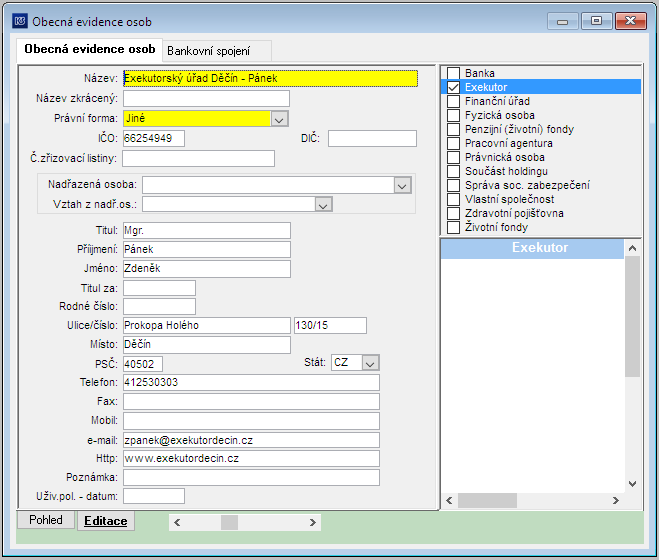Enable the Fyzická osoba checkbox

tap(453, 115)
